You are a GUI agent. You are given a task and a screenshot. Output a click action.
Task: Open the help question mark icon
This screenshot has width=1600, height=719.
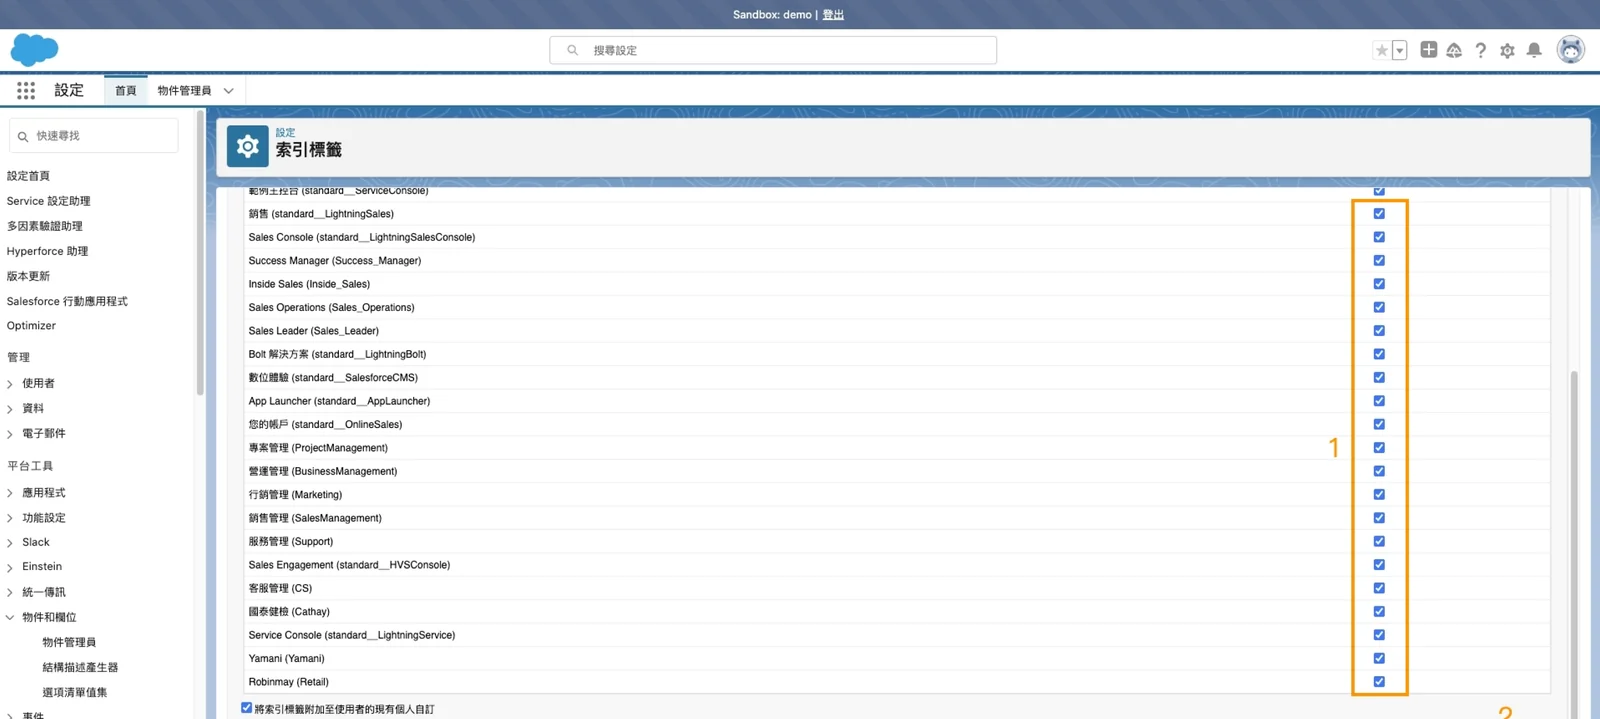[1480, 50]
